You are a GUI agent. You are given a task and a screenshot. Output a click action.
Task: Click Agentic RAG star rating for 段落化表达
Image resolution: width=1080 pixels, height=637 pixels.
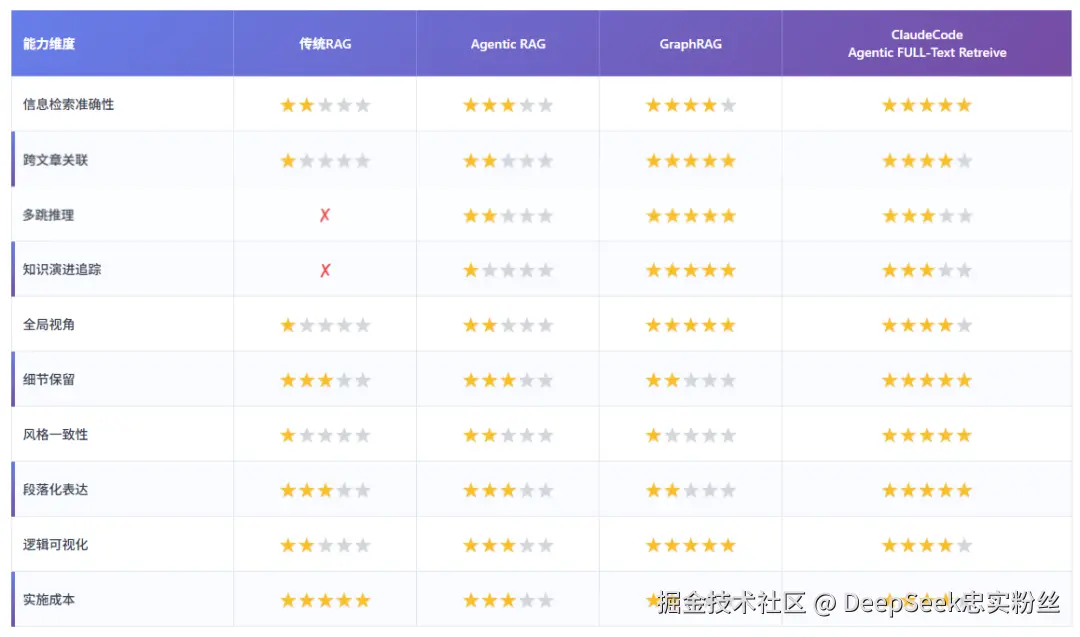(x=508, y=490)
